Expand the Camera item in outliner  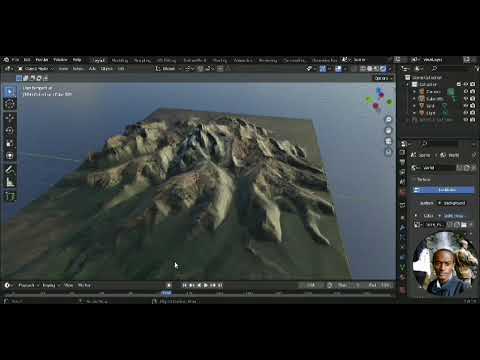click(x=414, y=92)
